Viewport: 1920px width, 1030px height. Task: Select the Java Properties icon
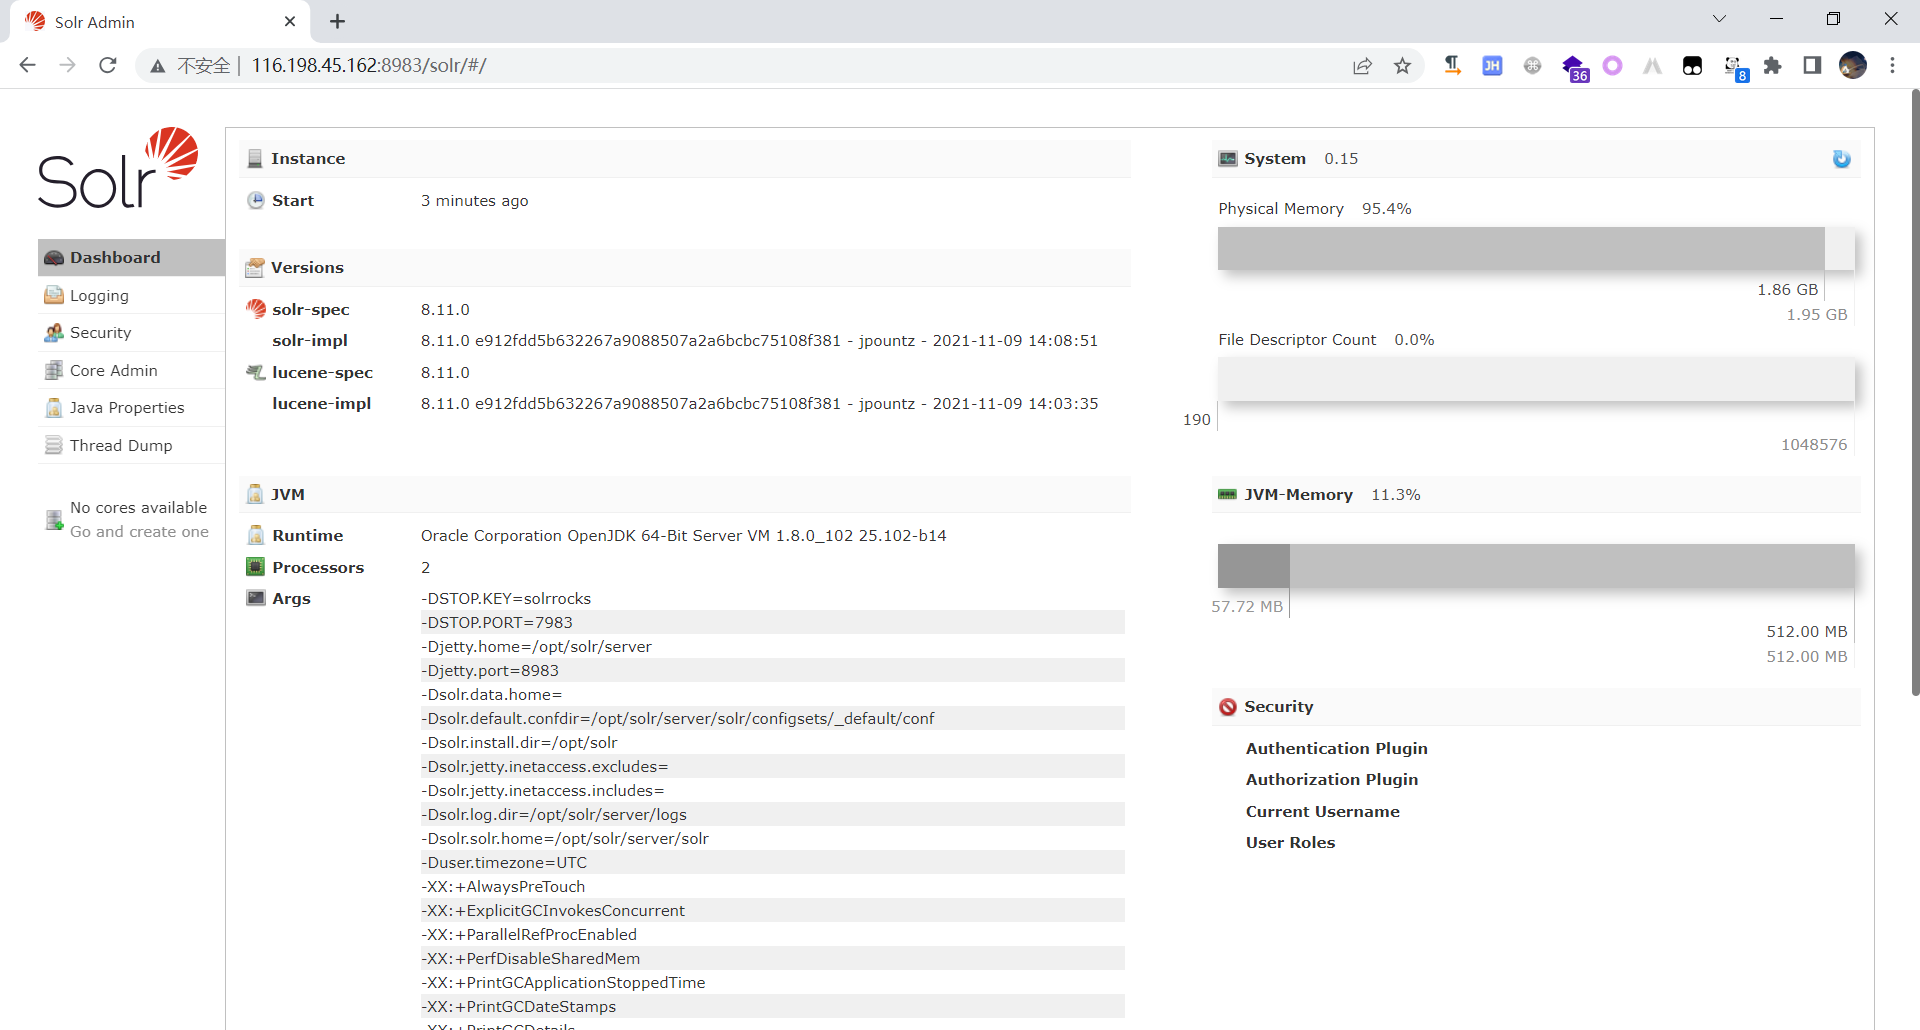coord(54,408)
